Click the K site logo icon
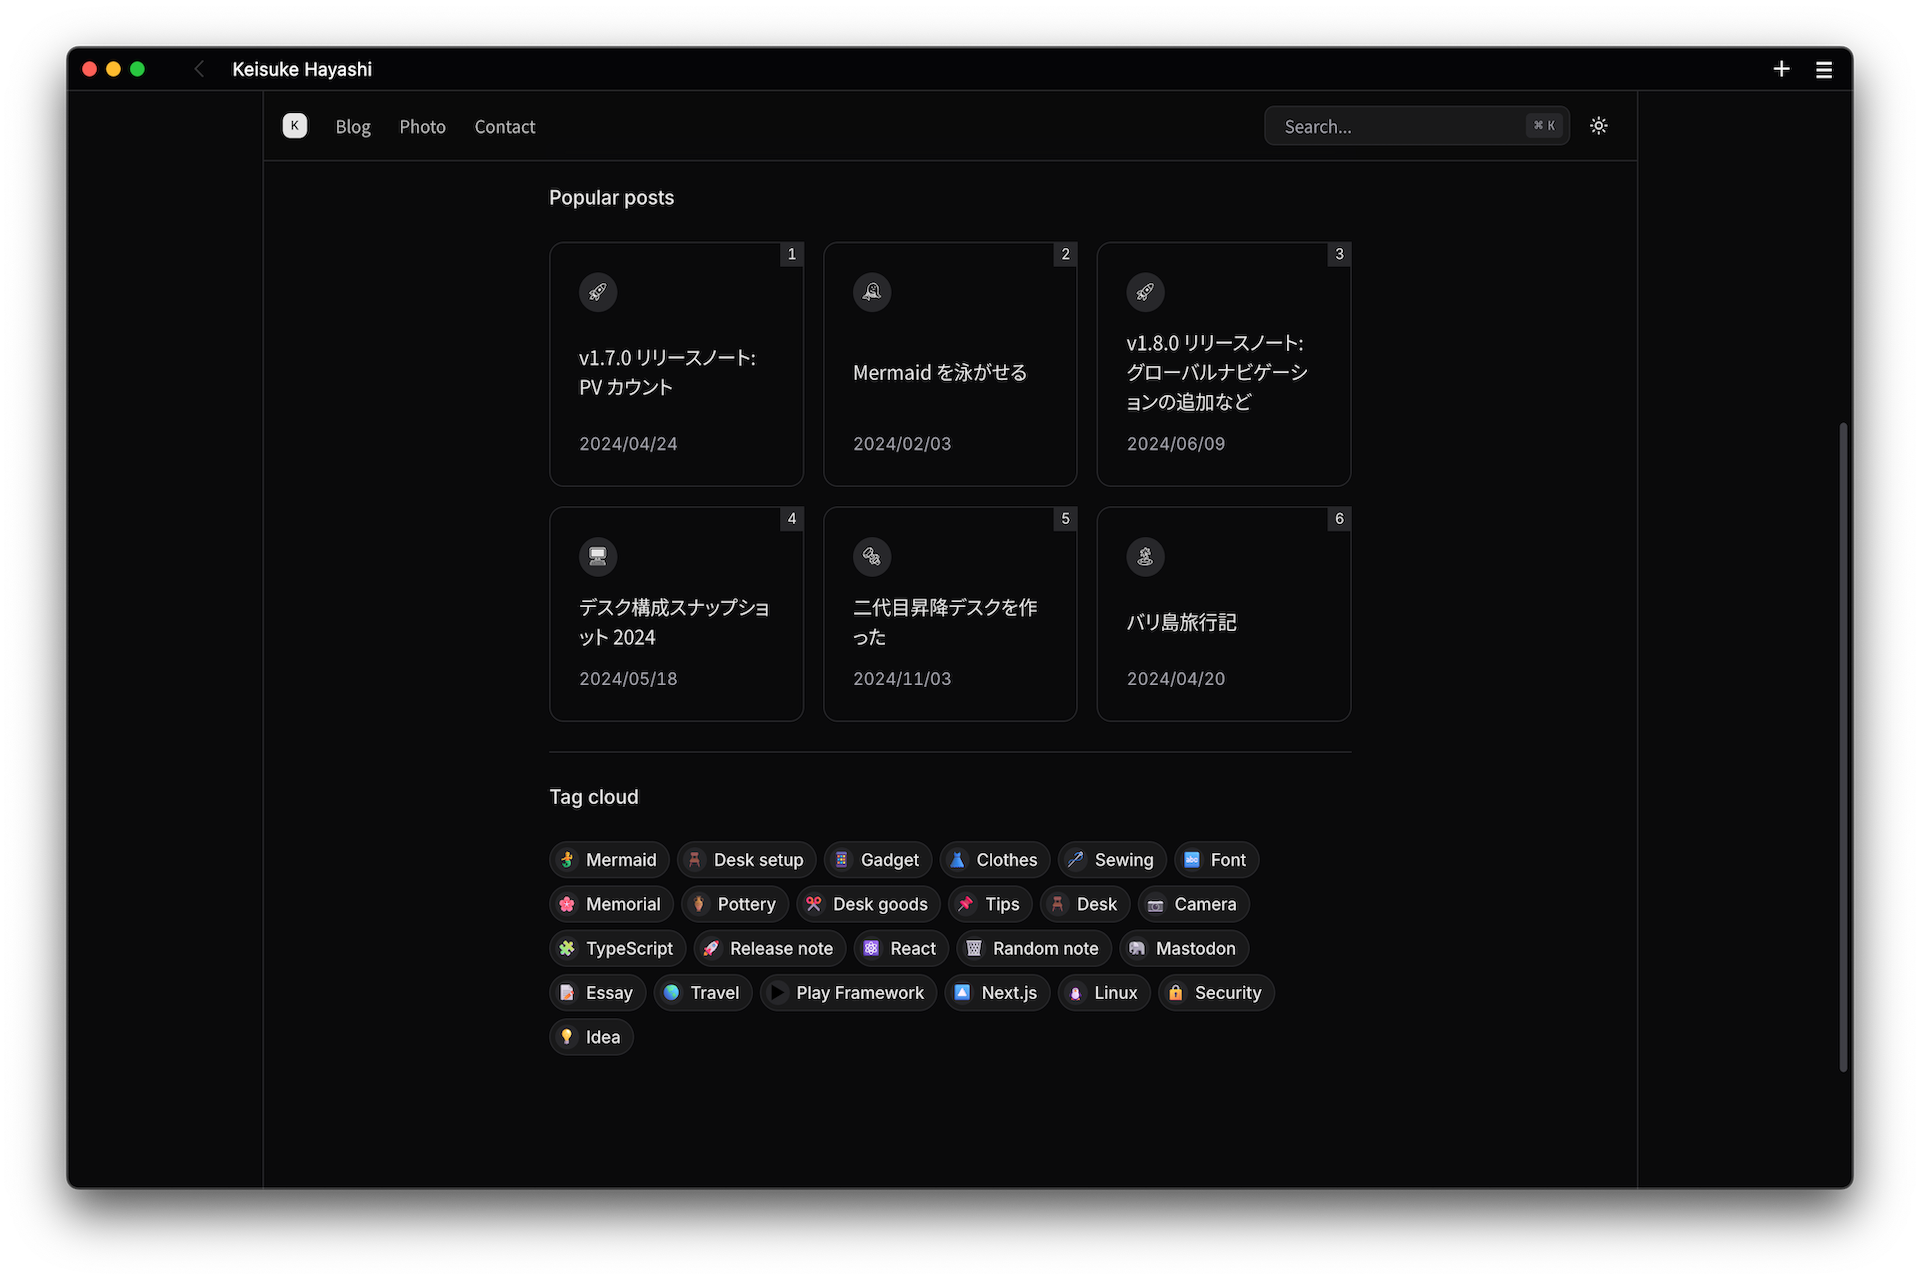This screenshot has height=1280, width=1920. coord(294,126)
